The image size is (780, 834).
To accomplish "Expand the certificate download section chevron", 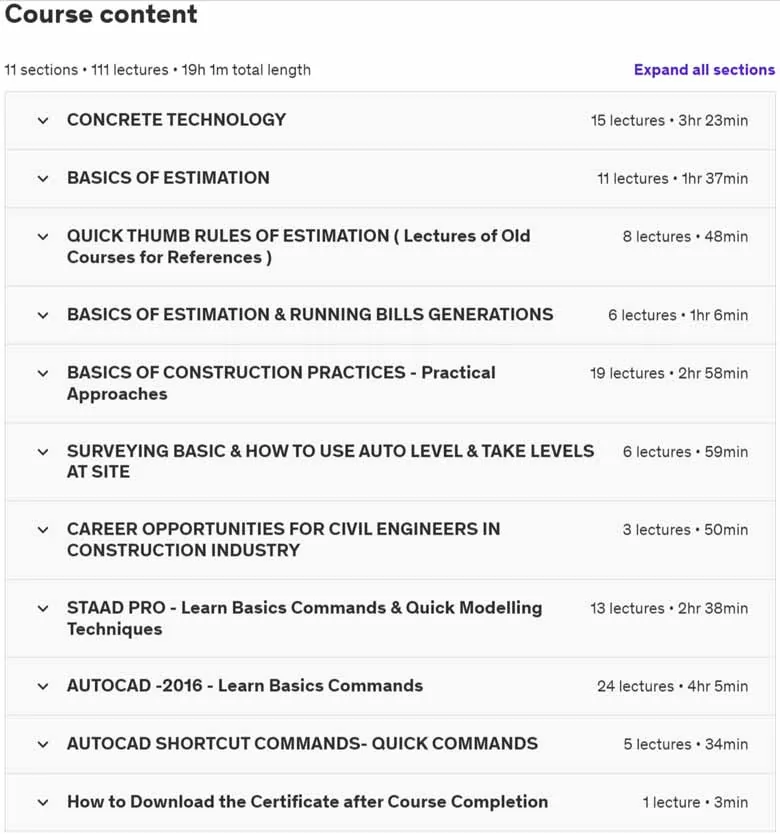I will [x=43, y=803].
